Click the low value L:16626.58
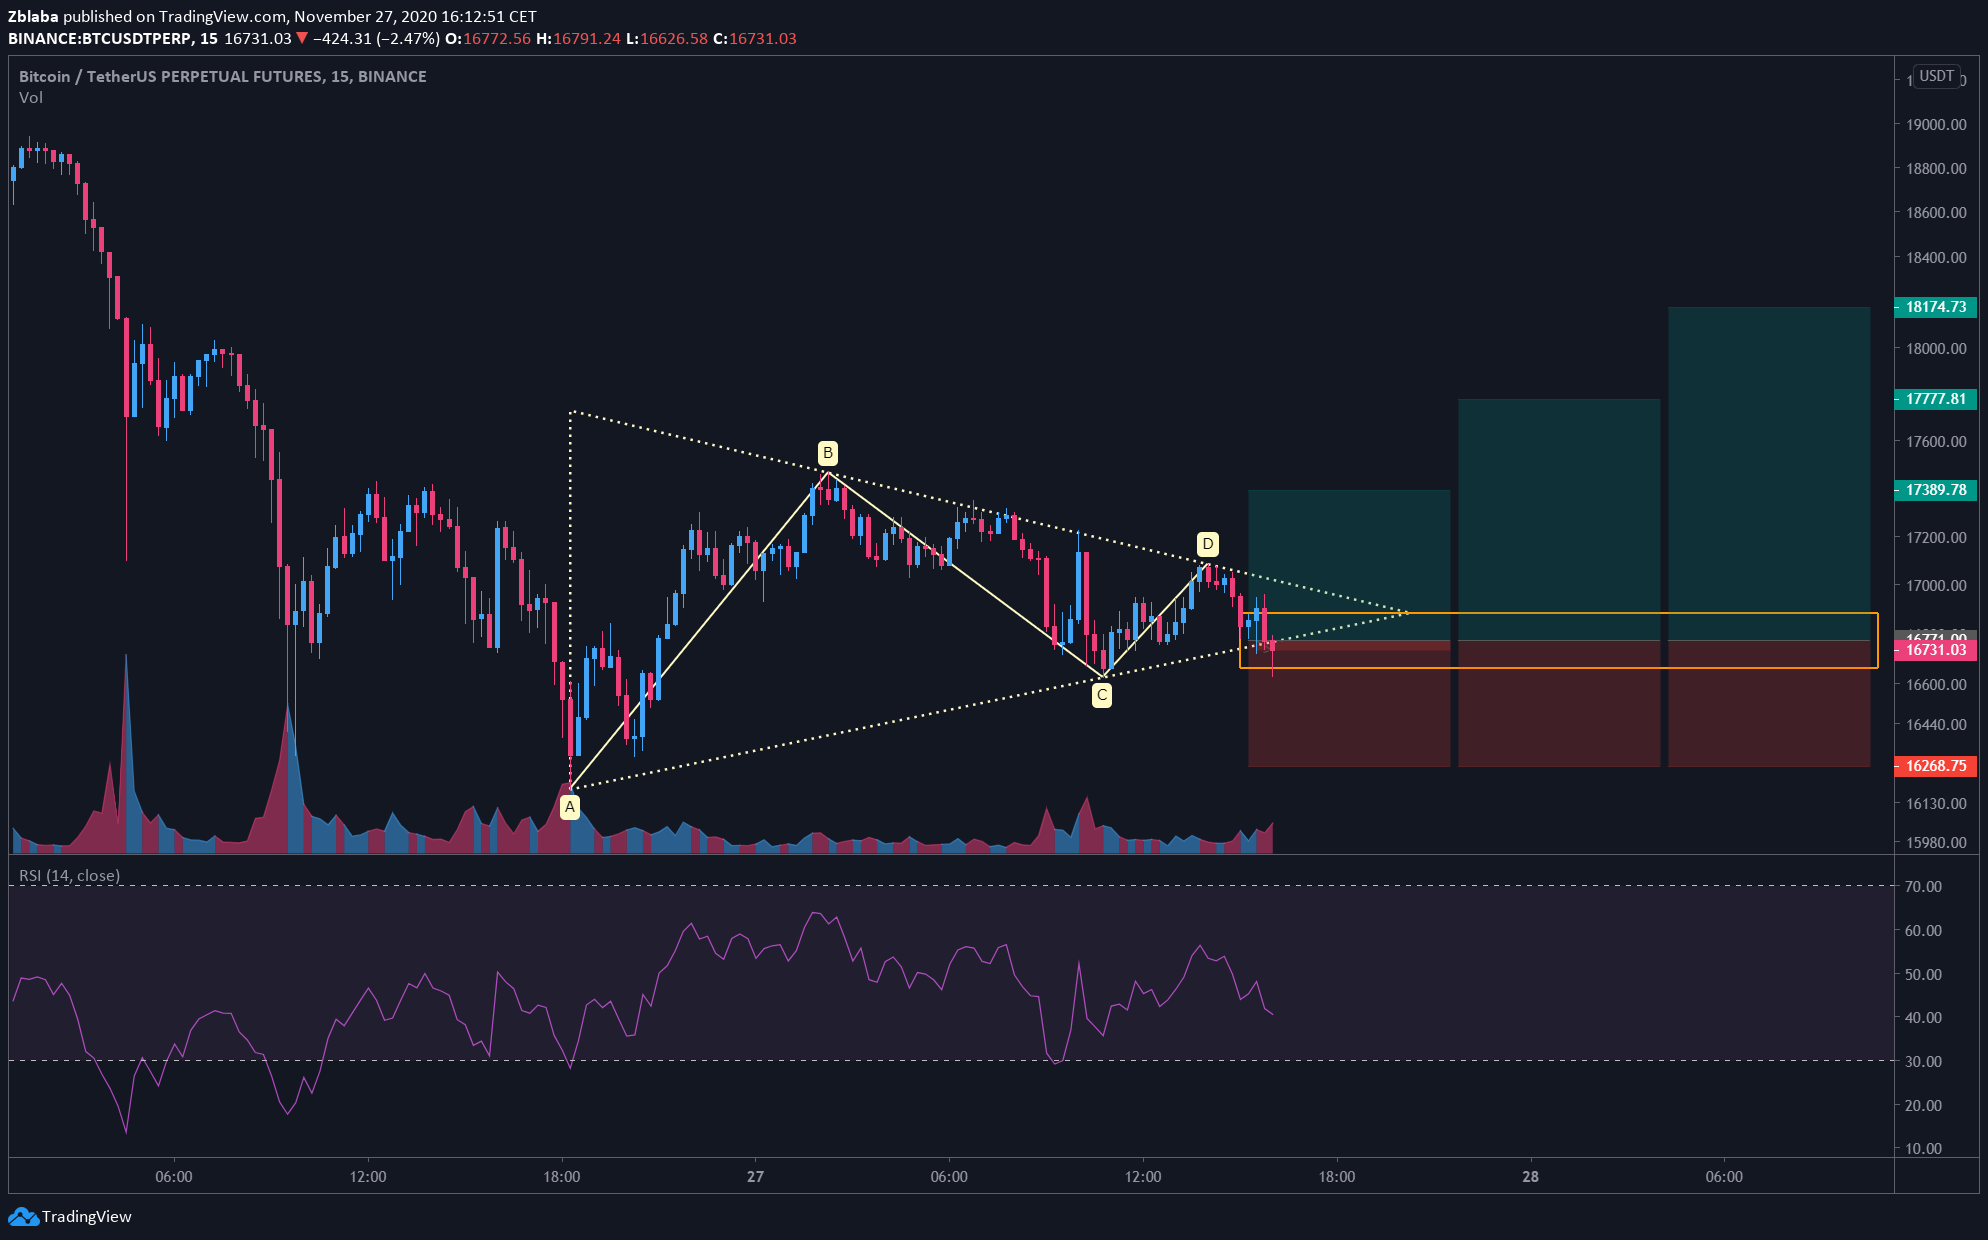 click(x=667, y=38)
